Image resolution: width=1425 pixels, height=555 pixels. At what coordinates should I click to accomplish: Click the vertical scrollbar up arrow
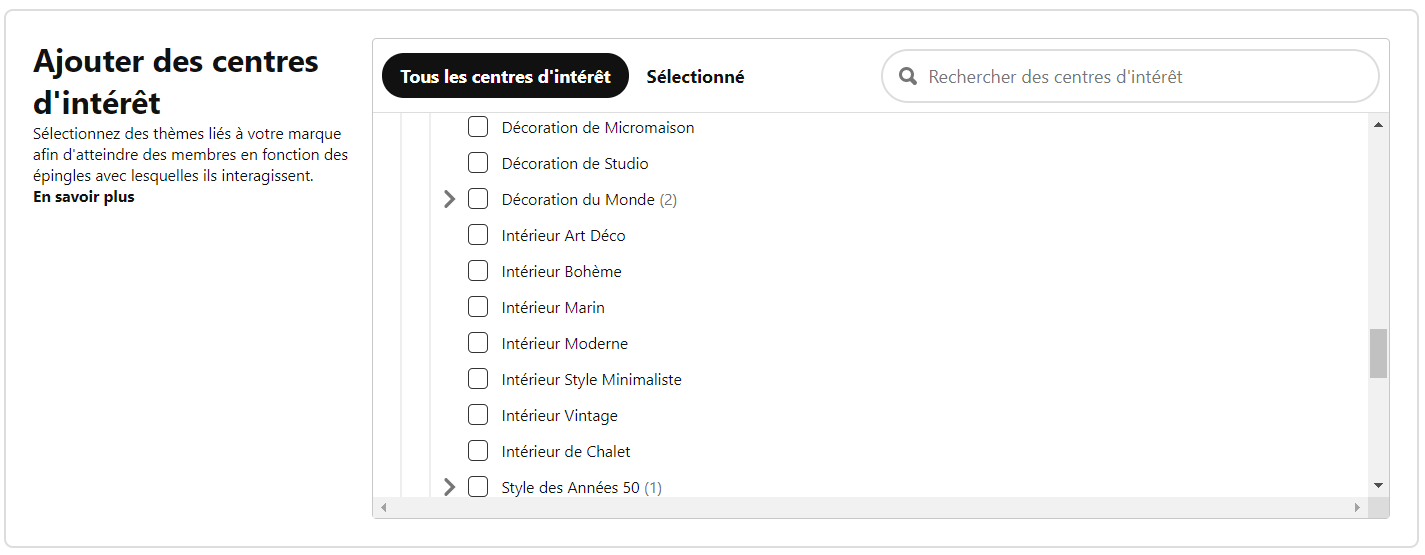tap(1378, 125)
